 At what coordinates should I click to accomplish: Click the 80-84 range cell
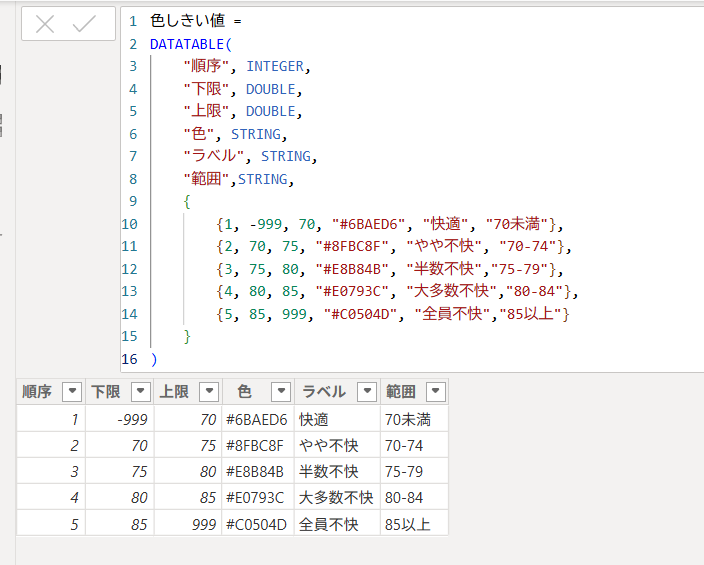point(414,497)
